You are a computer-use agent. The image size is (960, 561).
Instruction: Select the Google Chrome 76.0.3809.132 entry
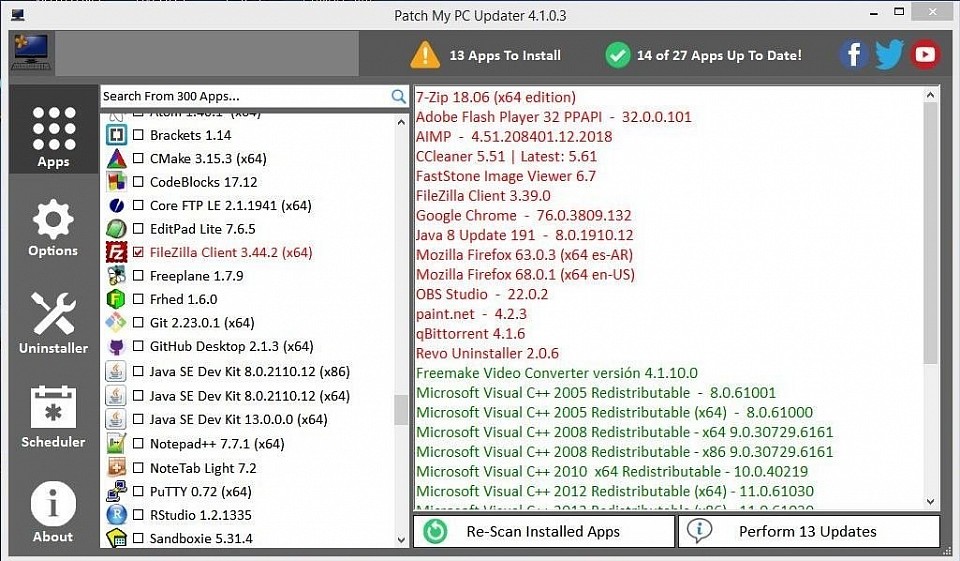click(x=523, y=216)
